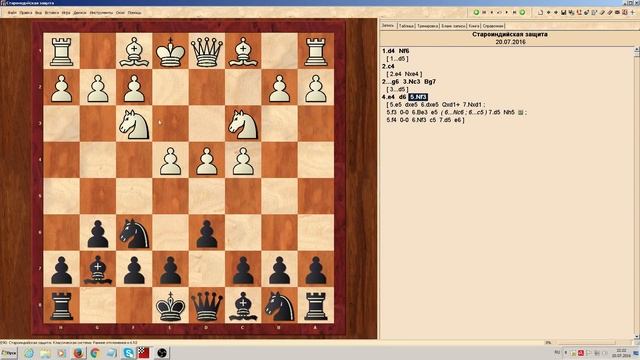Screen dimensions: 640x360
Task: Click the slider in the bottom status bar
Action: (x=586, y=342)
